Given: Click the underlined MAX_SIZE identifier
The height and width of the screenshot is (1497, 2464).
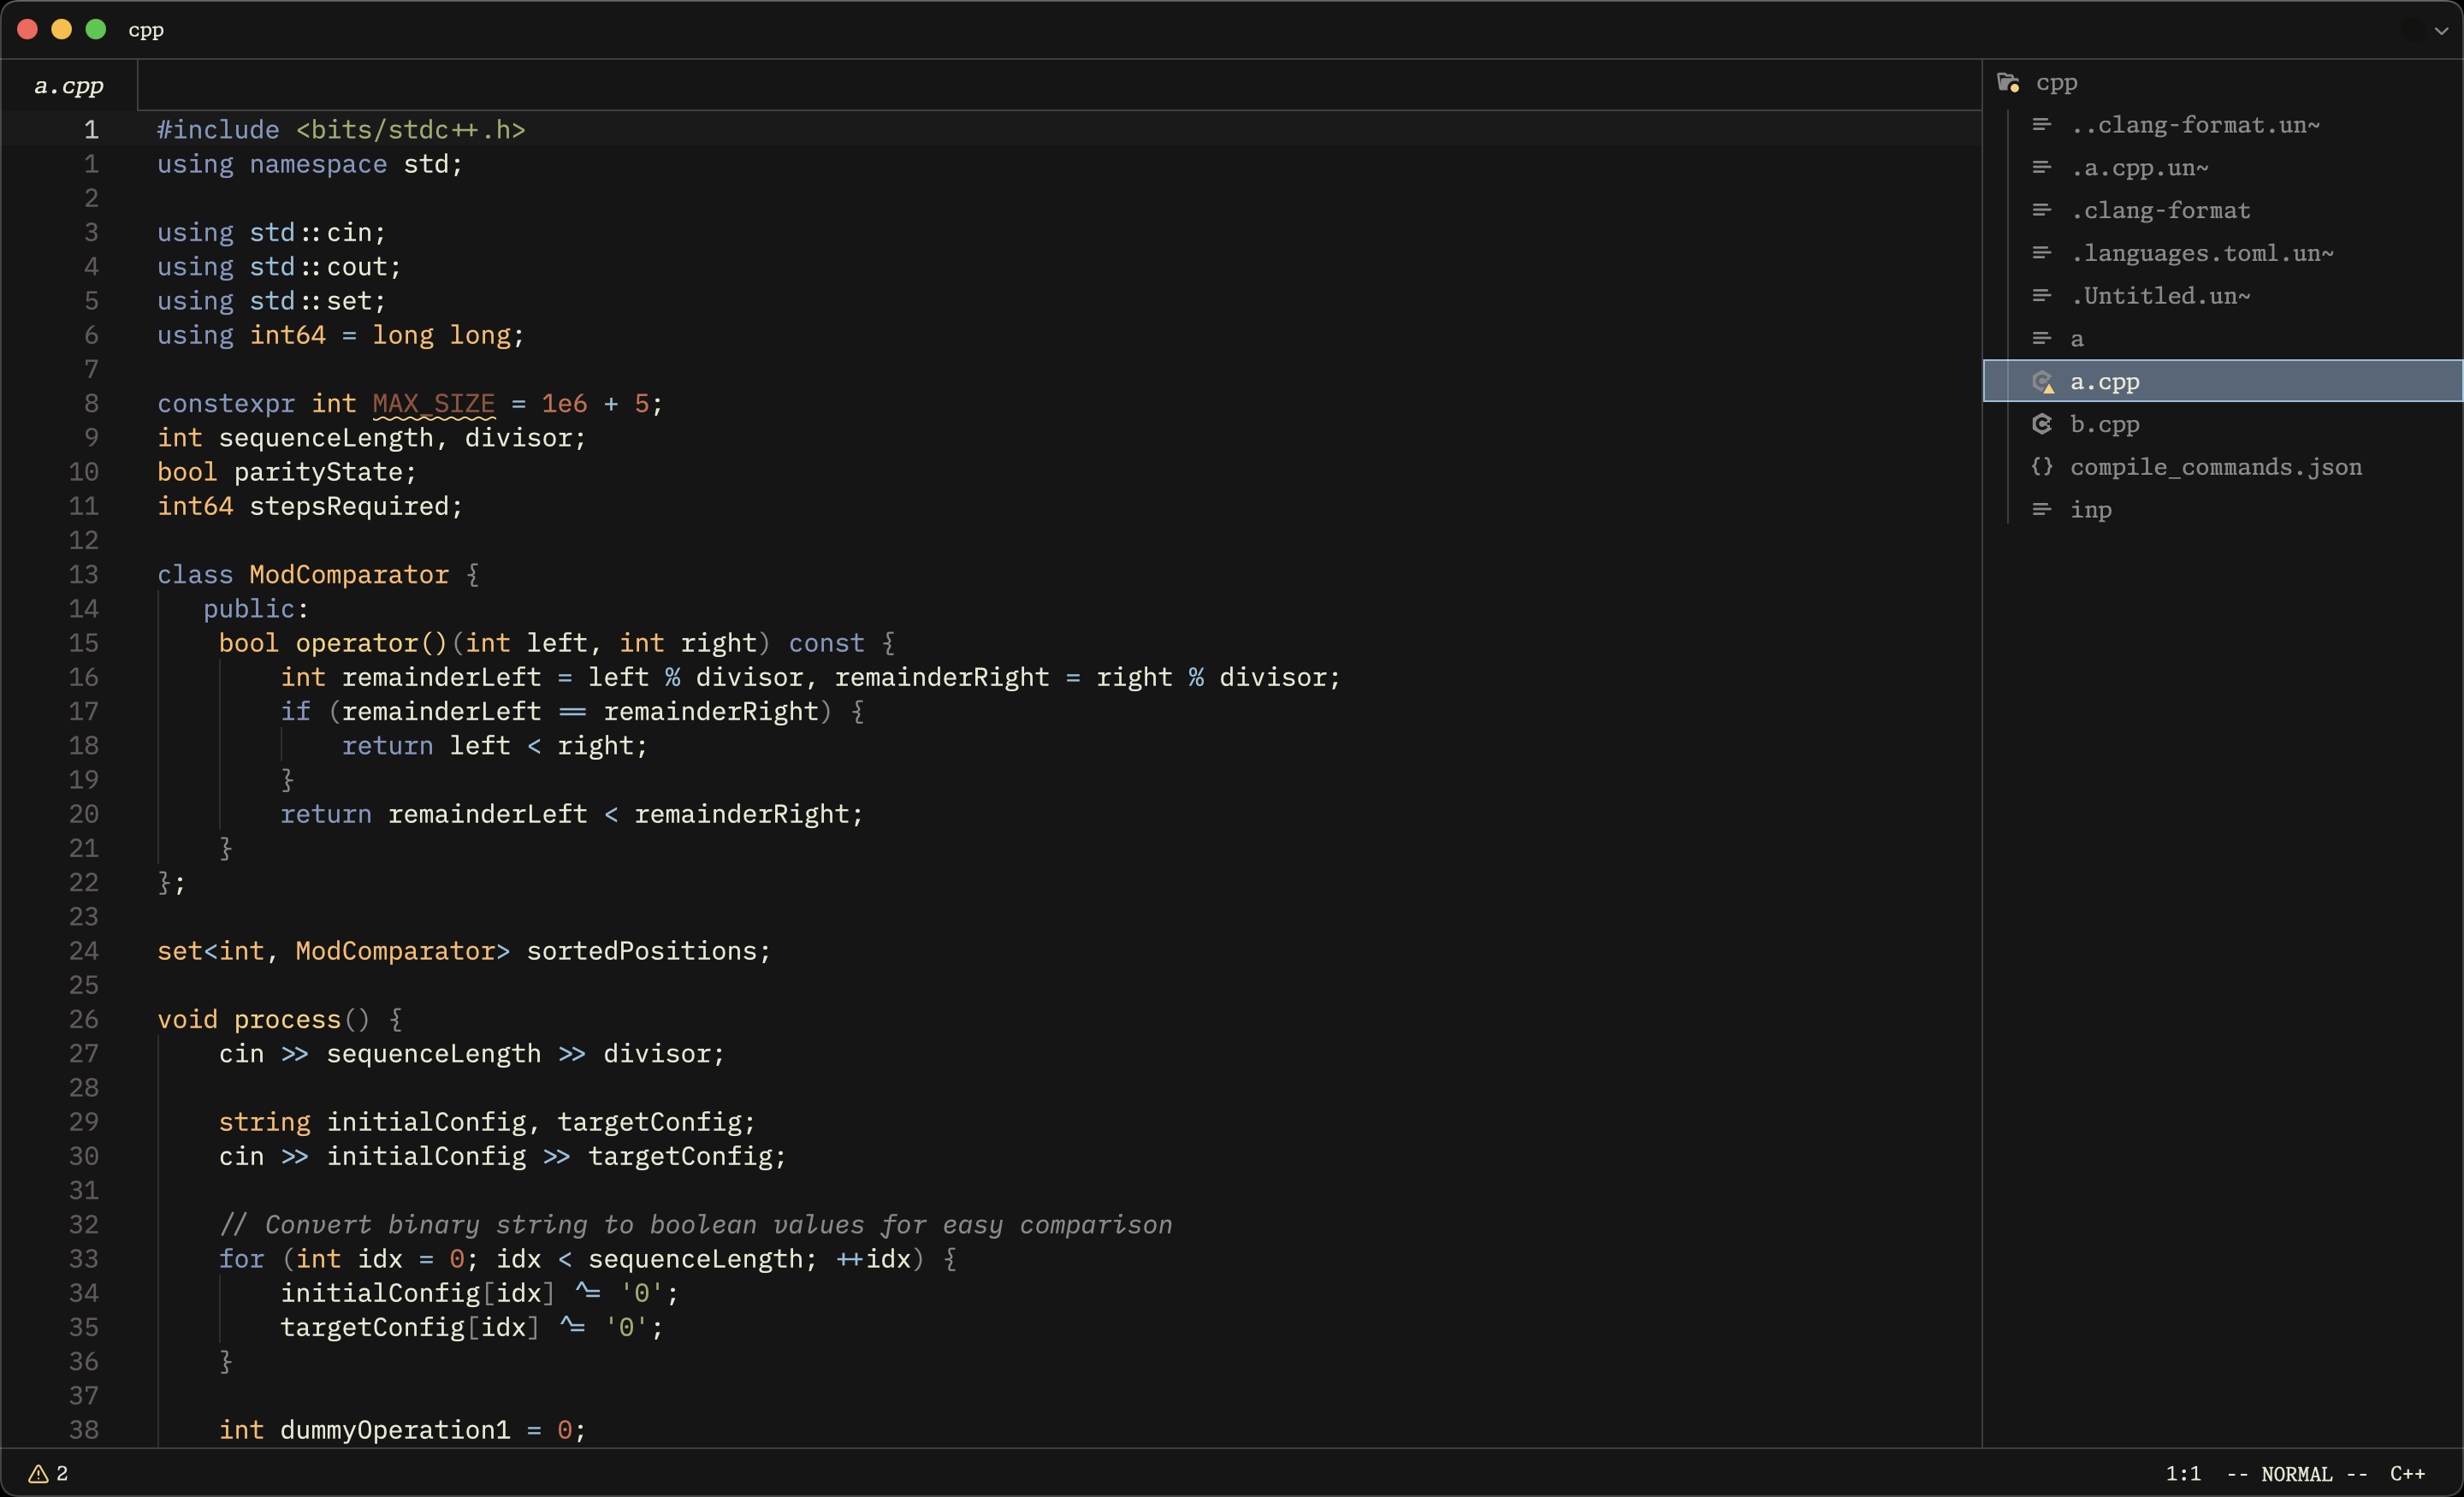Looking at the screenshot, I should [434, 404].
